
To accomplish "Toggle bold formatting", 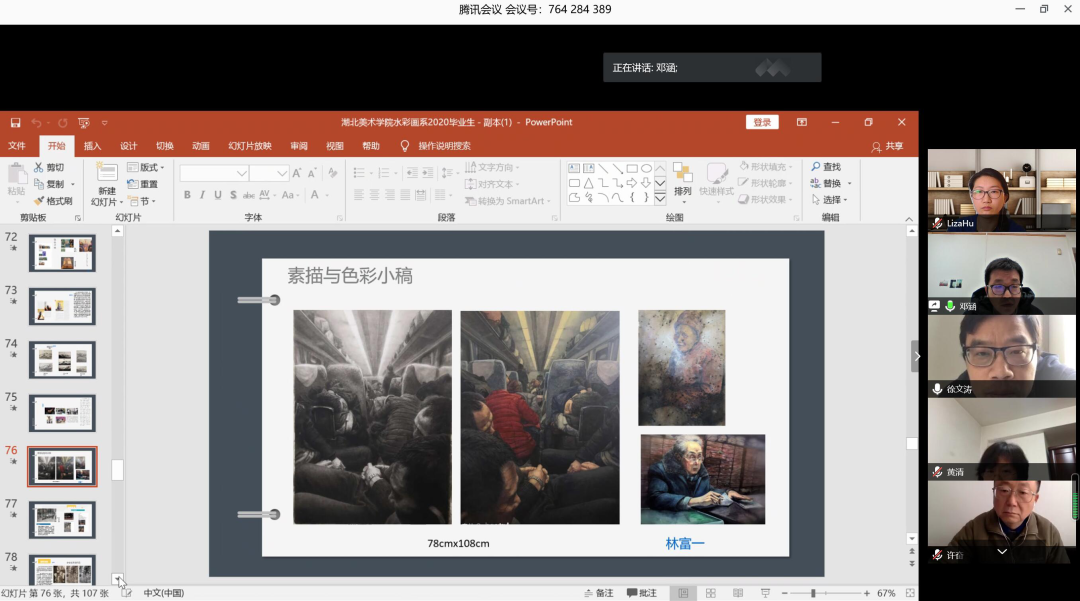I will pyautogui.click(x=187, y=195).
